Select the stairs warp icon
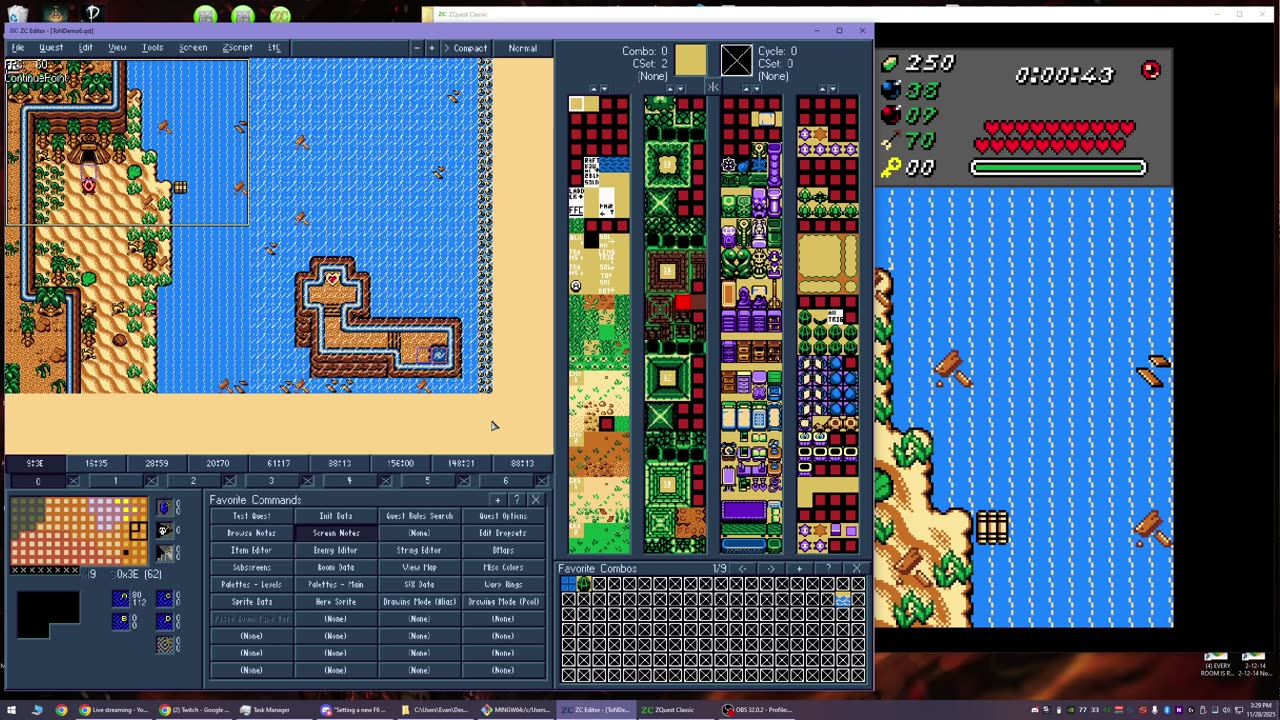 pos(164,553)
